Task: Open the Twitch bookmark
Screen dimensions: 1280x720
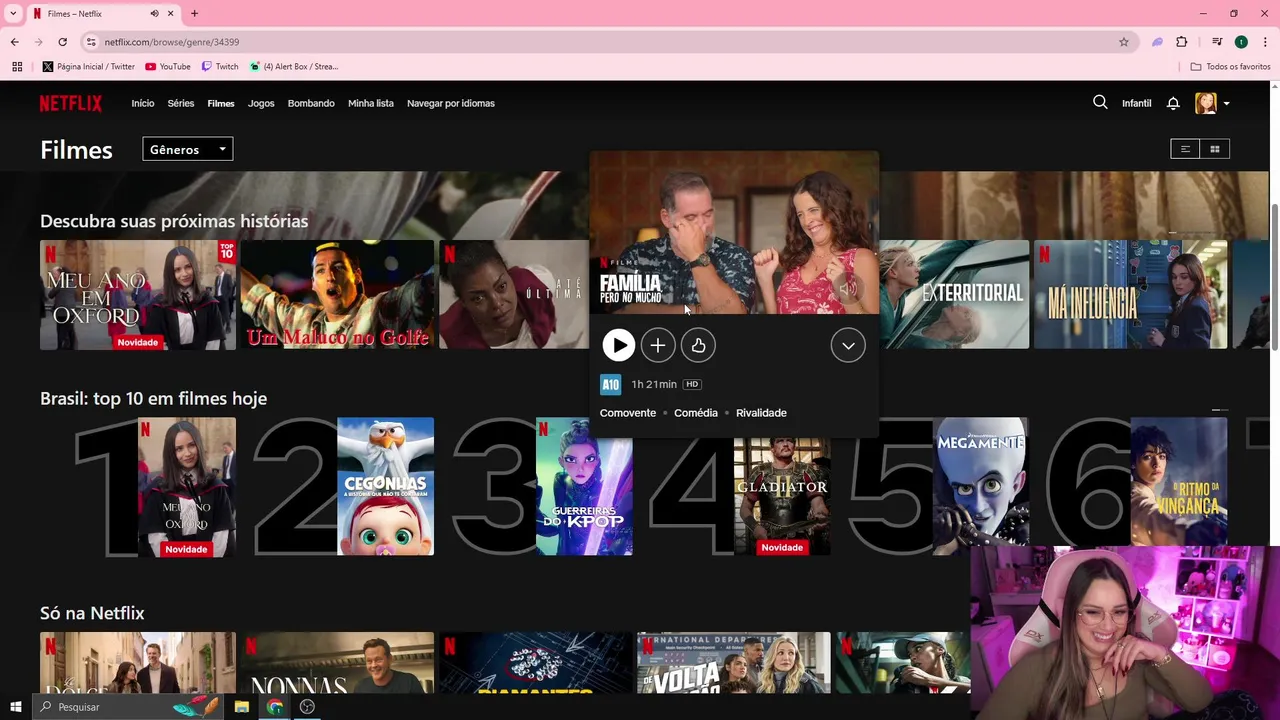Action: [220, 67]
